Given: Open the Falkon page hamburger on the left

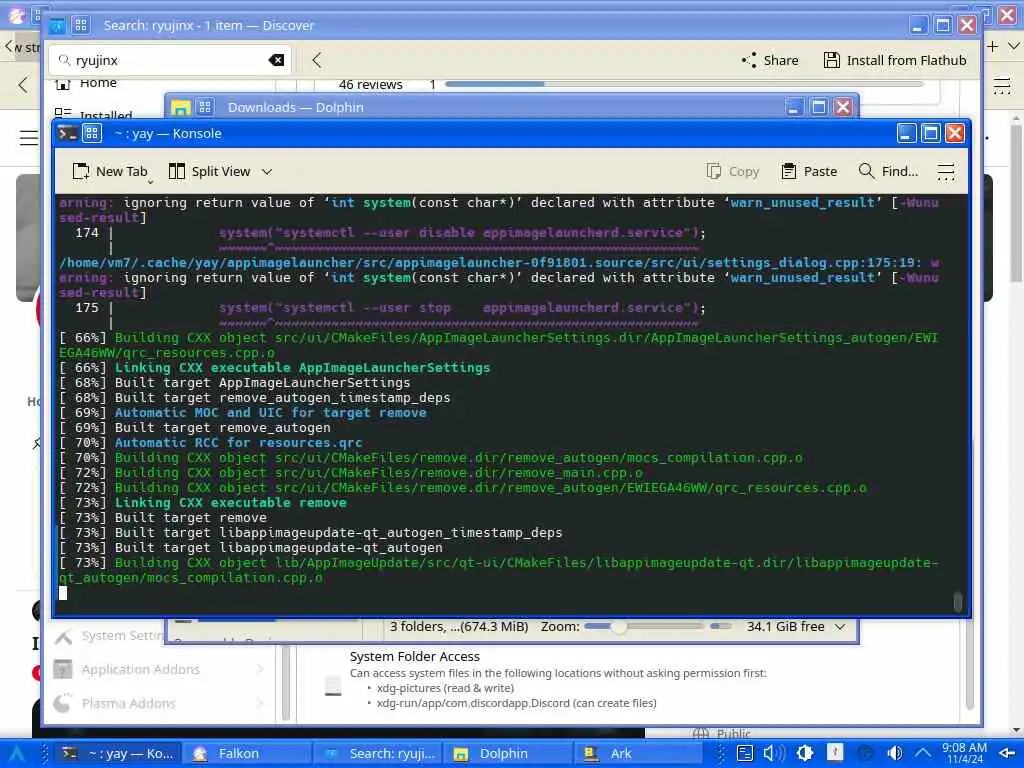Looking at the screenshot, I should pos(28,138).
